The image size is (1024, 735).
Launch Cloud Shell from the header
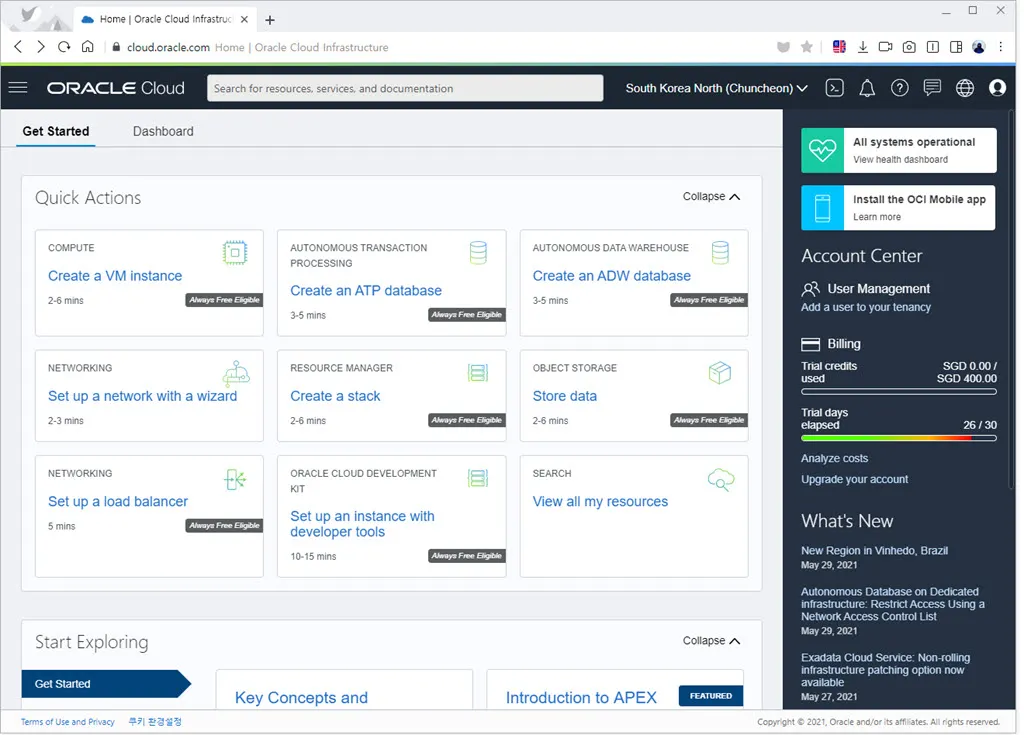tap(834, 88)
